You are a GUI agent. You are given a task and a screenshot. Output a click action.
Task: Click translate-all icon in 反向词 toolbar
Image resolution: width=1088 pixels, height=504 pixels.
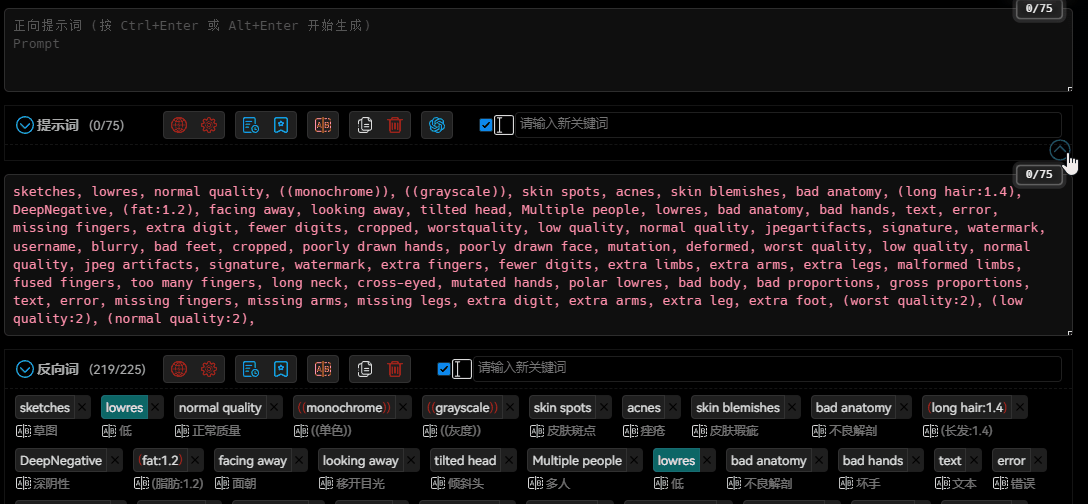(x=323, y=369)
